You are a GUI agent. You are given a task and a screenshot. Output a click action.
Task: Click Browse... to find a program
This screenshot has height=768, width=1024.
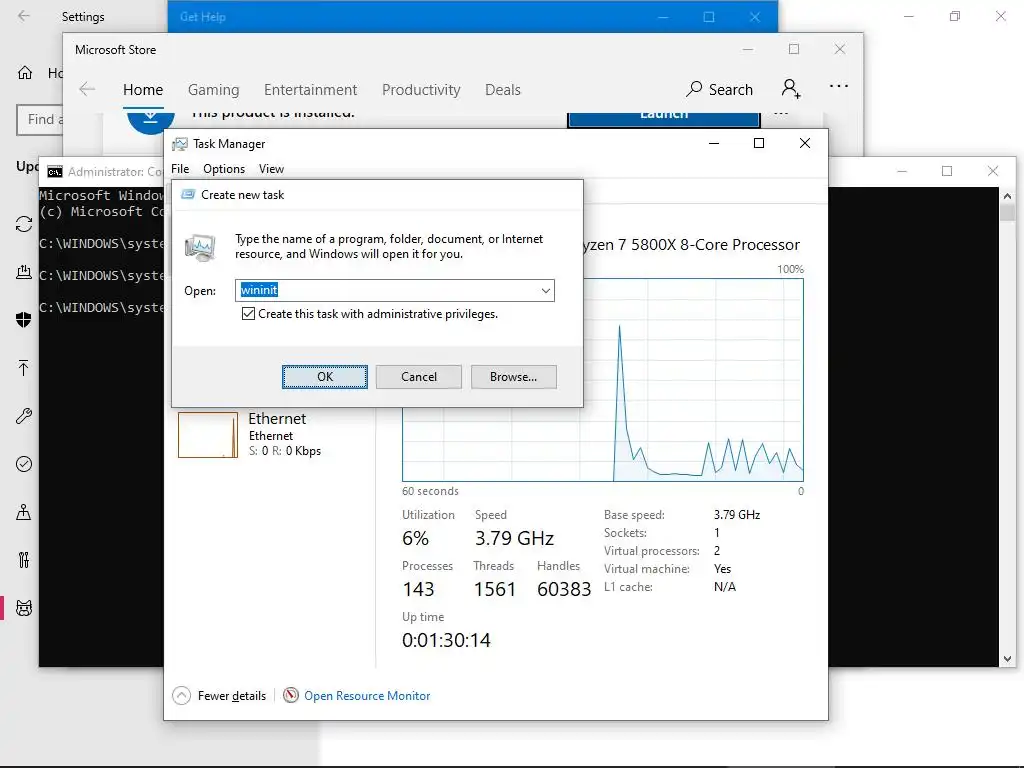pyautogui.click(x=513, y=377)
